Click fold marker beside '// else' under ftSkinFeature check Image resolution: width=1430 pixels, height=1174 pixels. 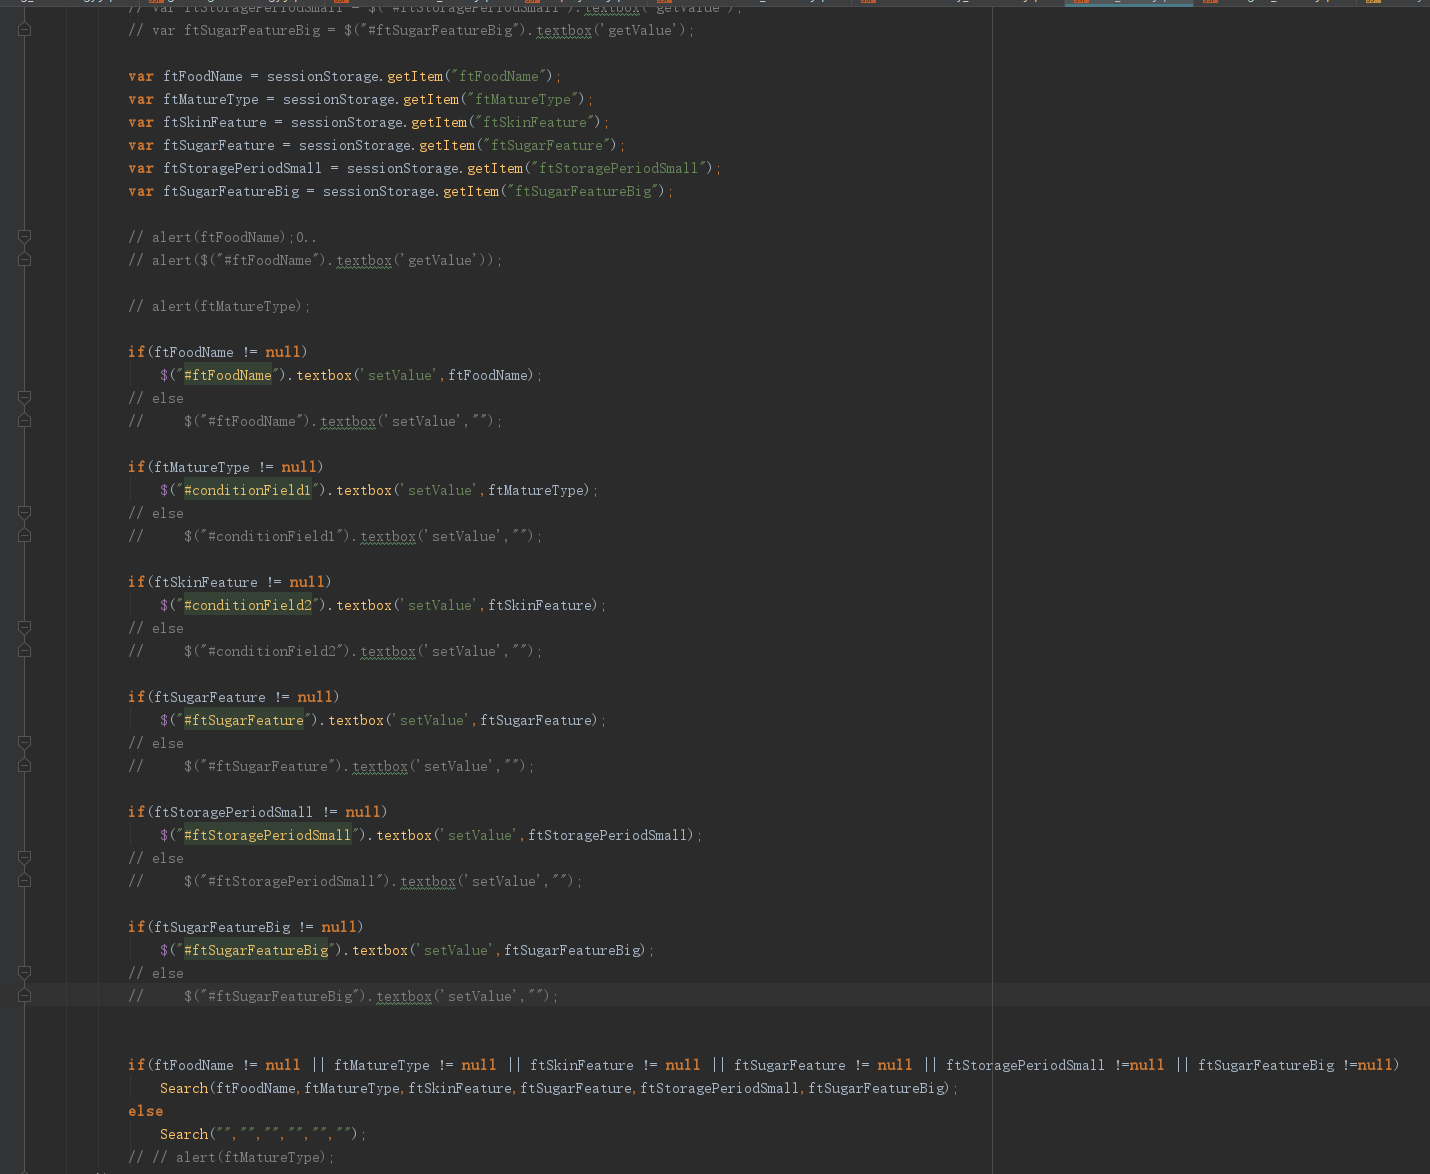(25, 628)
